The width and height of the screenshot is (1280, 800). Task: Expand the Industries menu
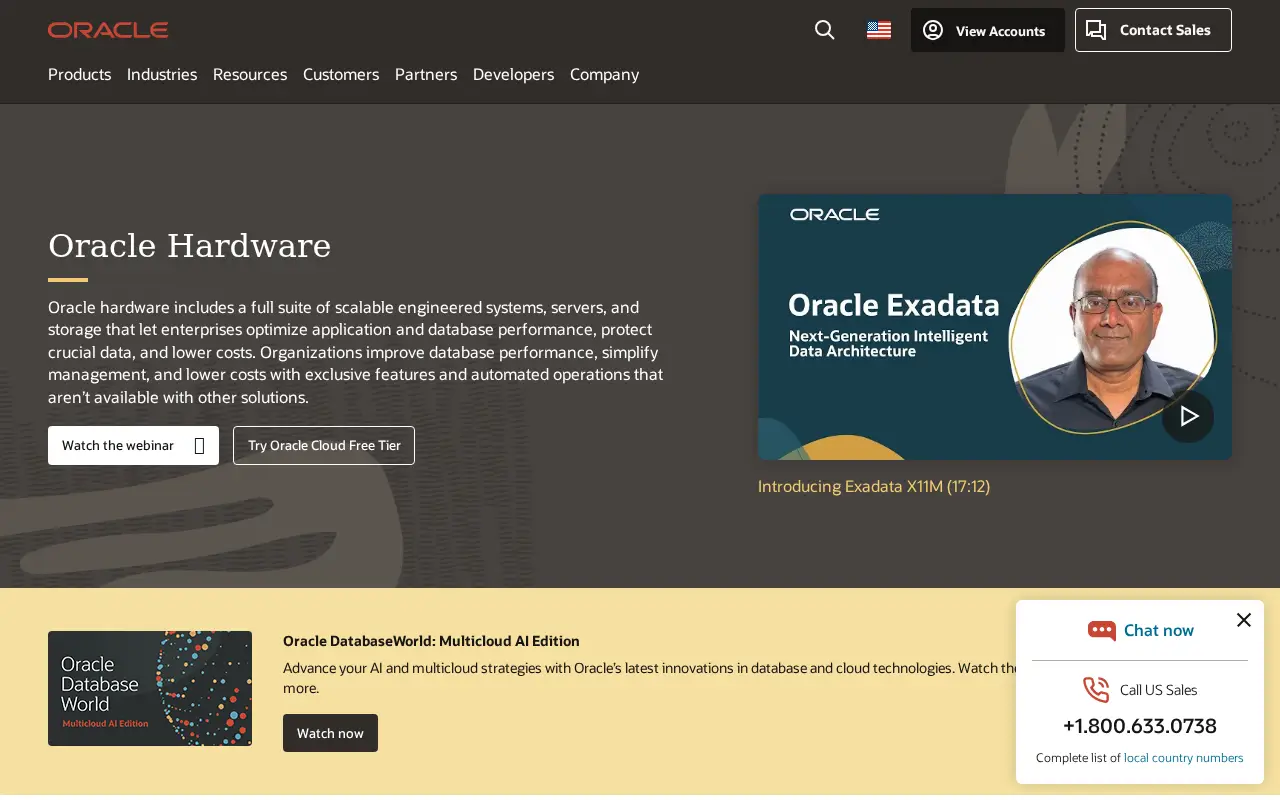pyautogui.click(x=162, y=74)
